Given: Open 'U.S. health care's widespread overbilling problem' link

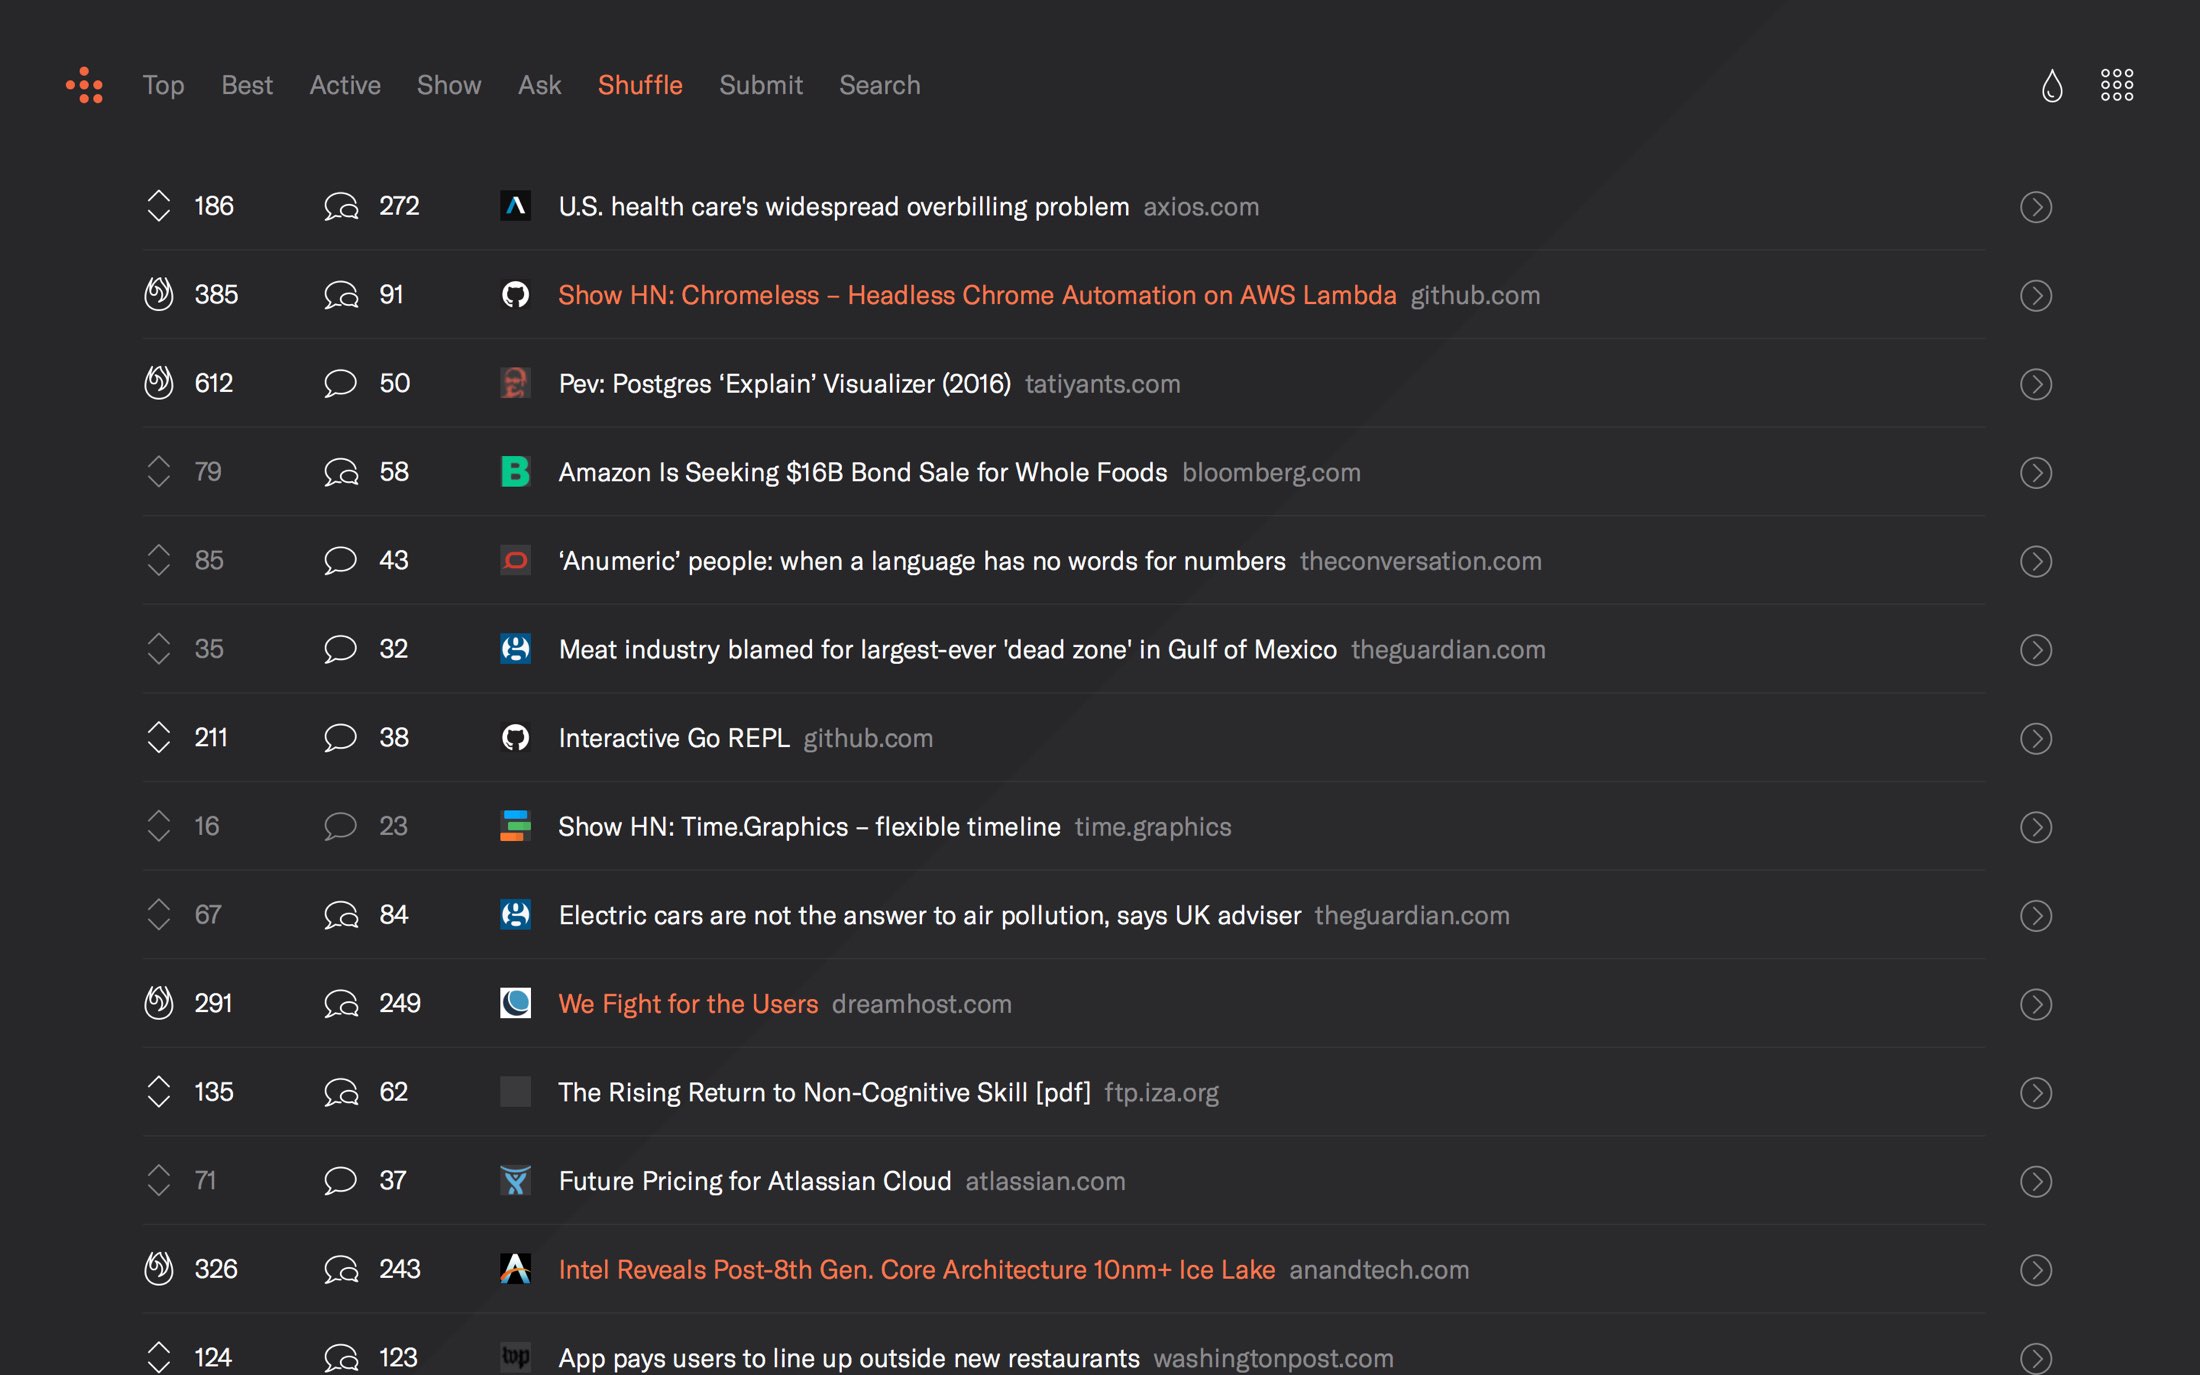Looking at the screenshot, I should [x=843, y=207].
